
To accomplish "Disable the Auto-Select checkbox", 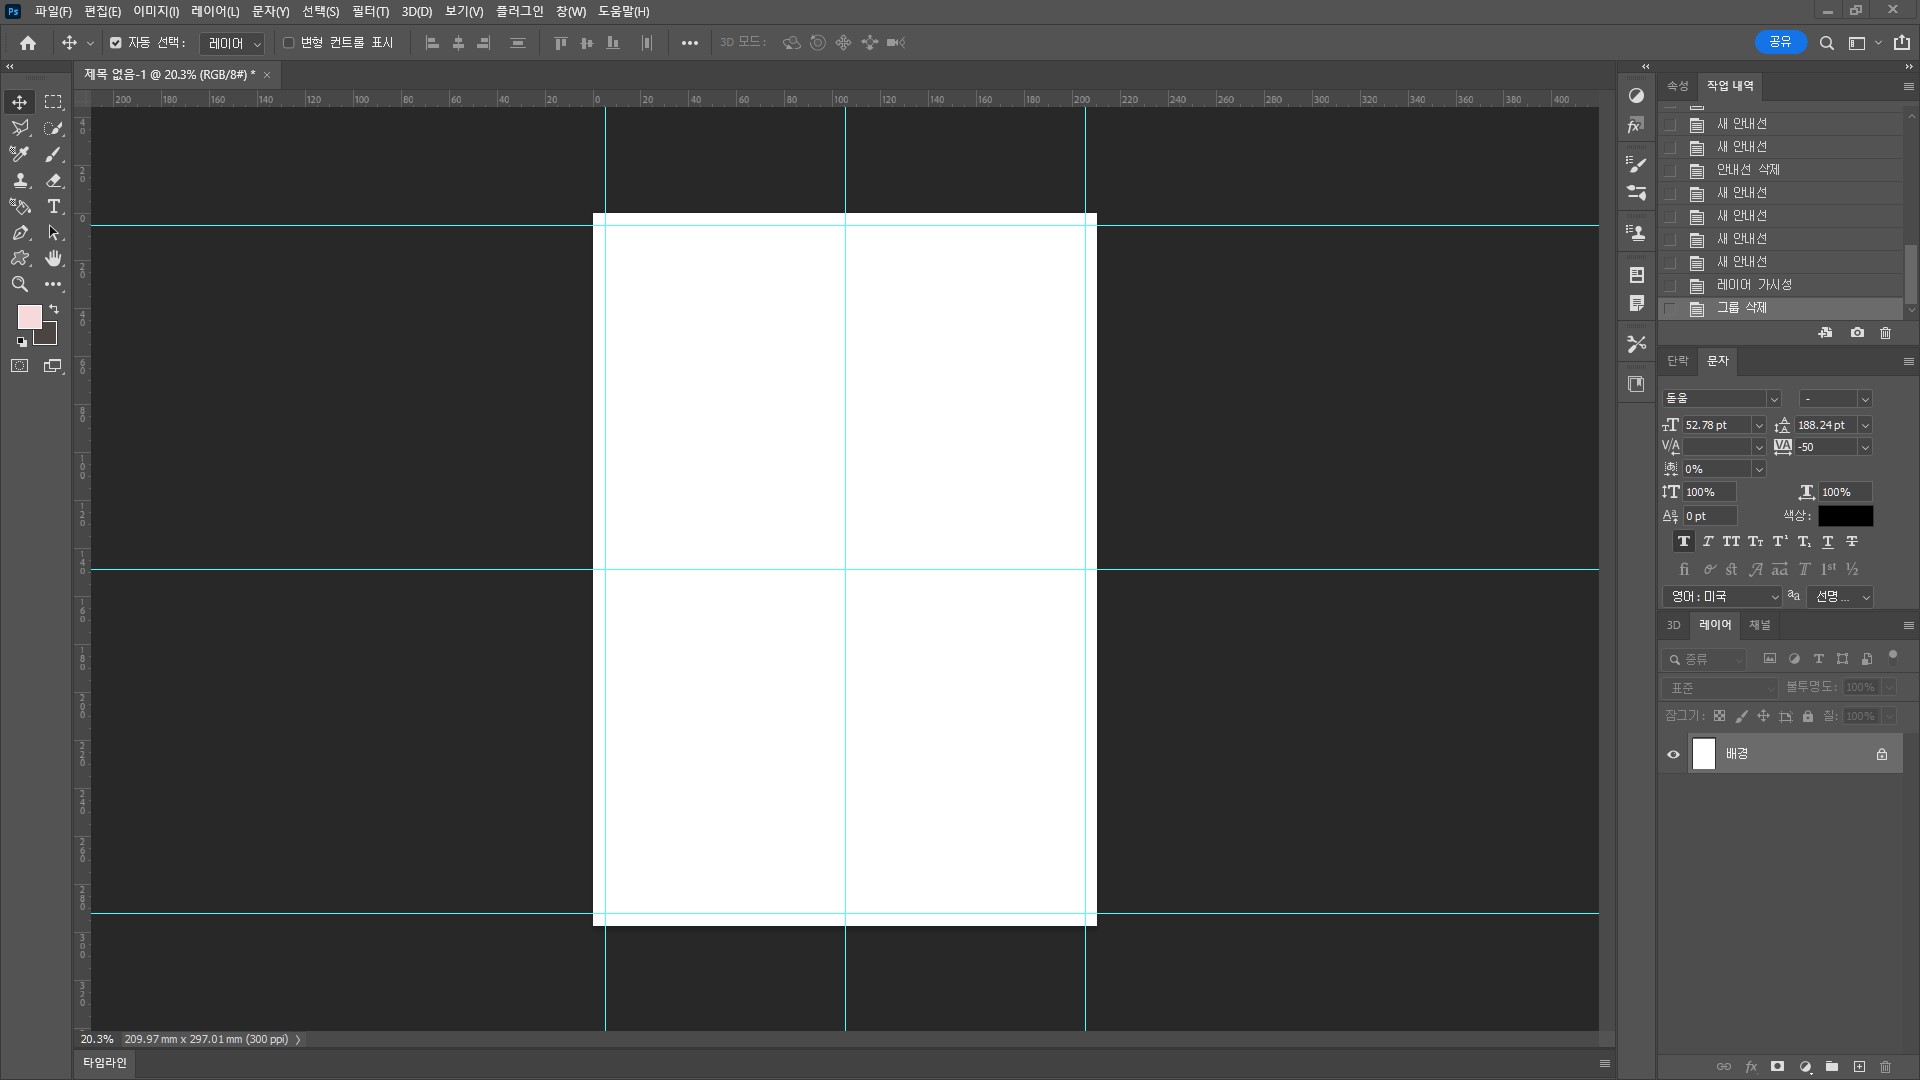I will 116,43.
